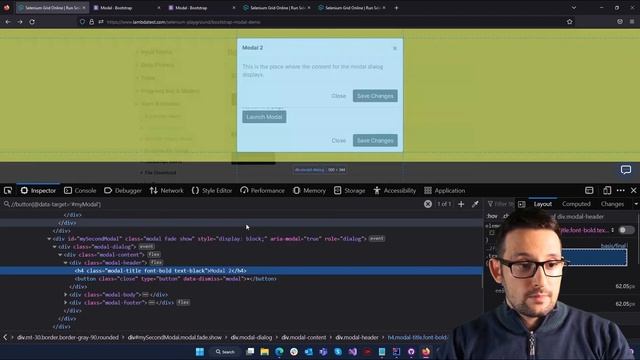This screenshot has width=640, height=360.
Task: Open the Accessibility tab
Action: coord(394,191)
